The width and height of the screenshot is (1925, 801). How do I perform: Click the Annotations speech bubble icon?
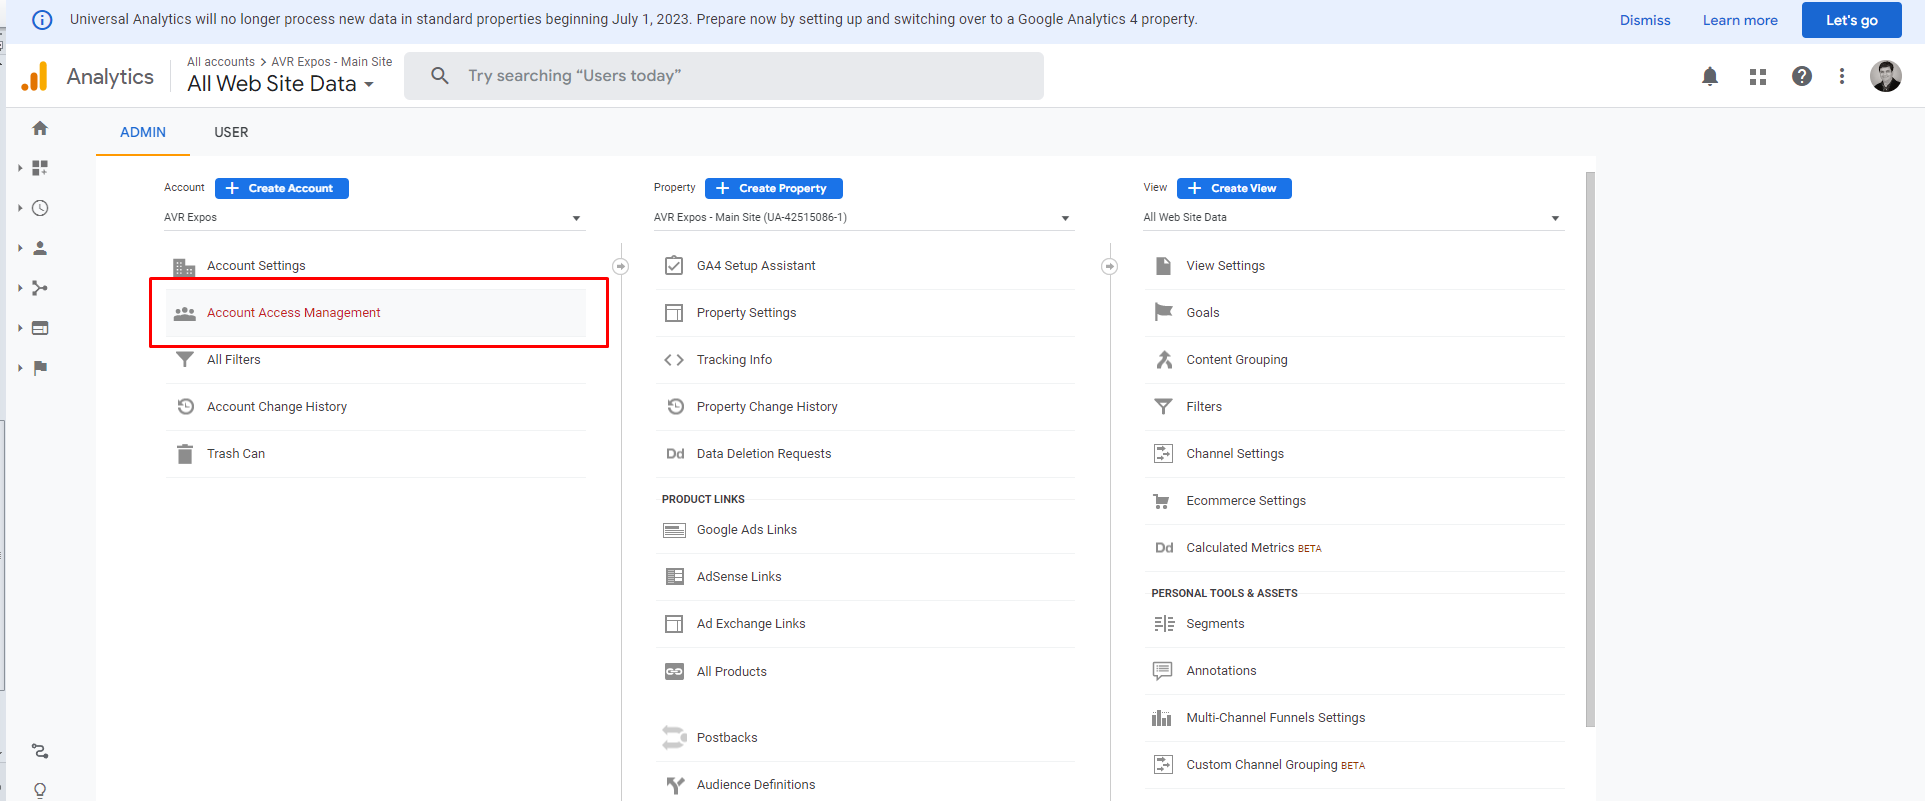[1162, 671]
